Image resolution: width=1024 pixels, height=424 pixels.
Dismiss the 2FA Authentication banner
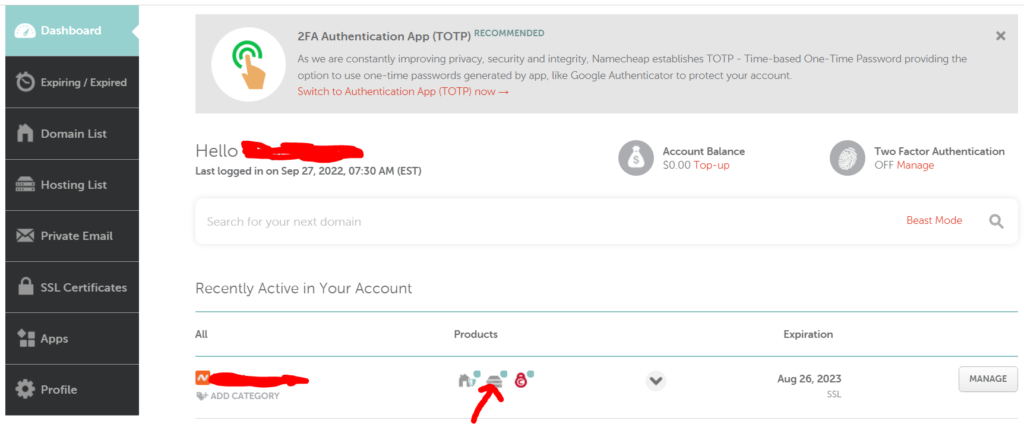[x=1000, y=36]
